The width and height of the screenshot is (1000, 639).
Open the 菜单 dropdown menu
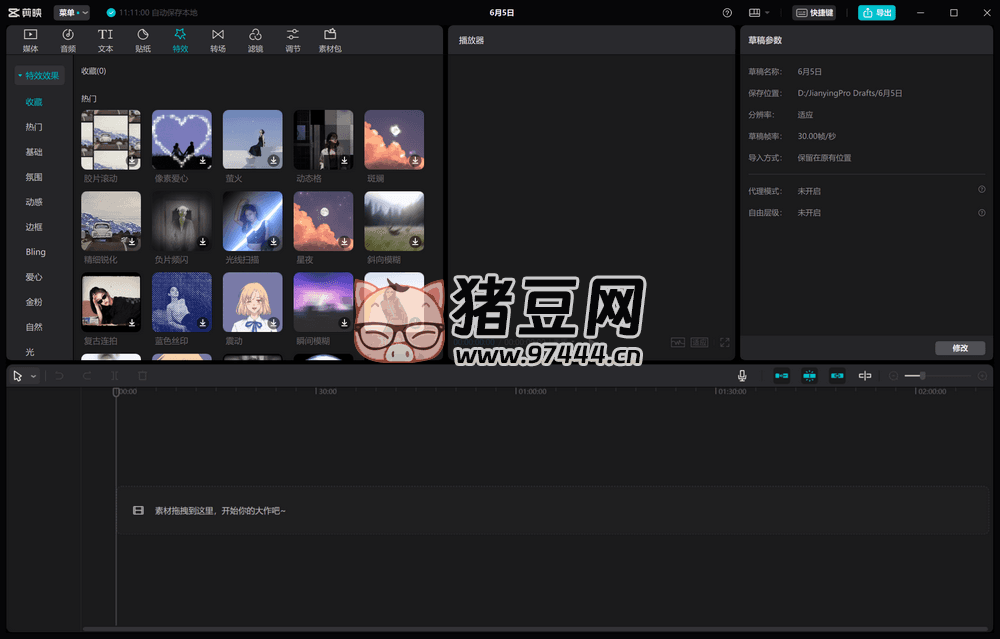(72, 13)
